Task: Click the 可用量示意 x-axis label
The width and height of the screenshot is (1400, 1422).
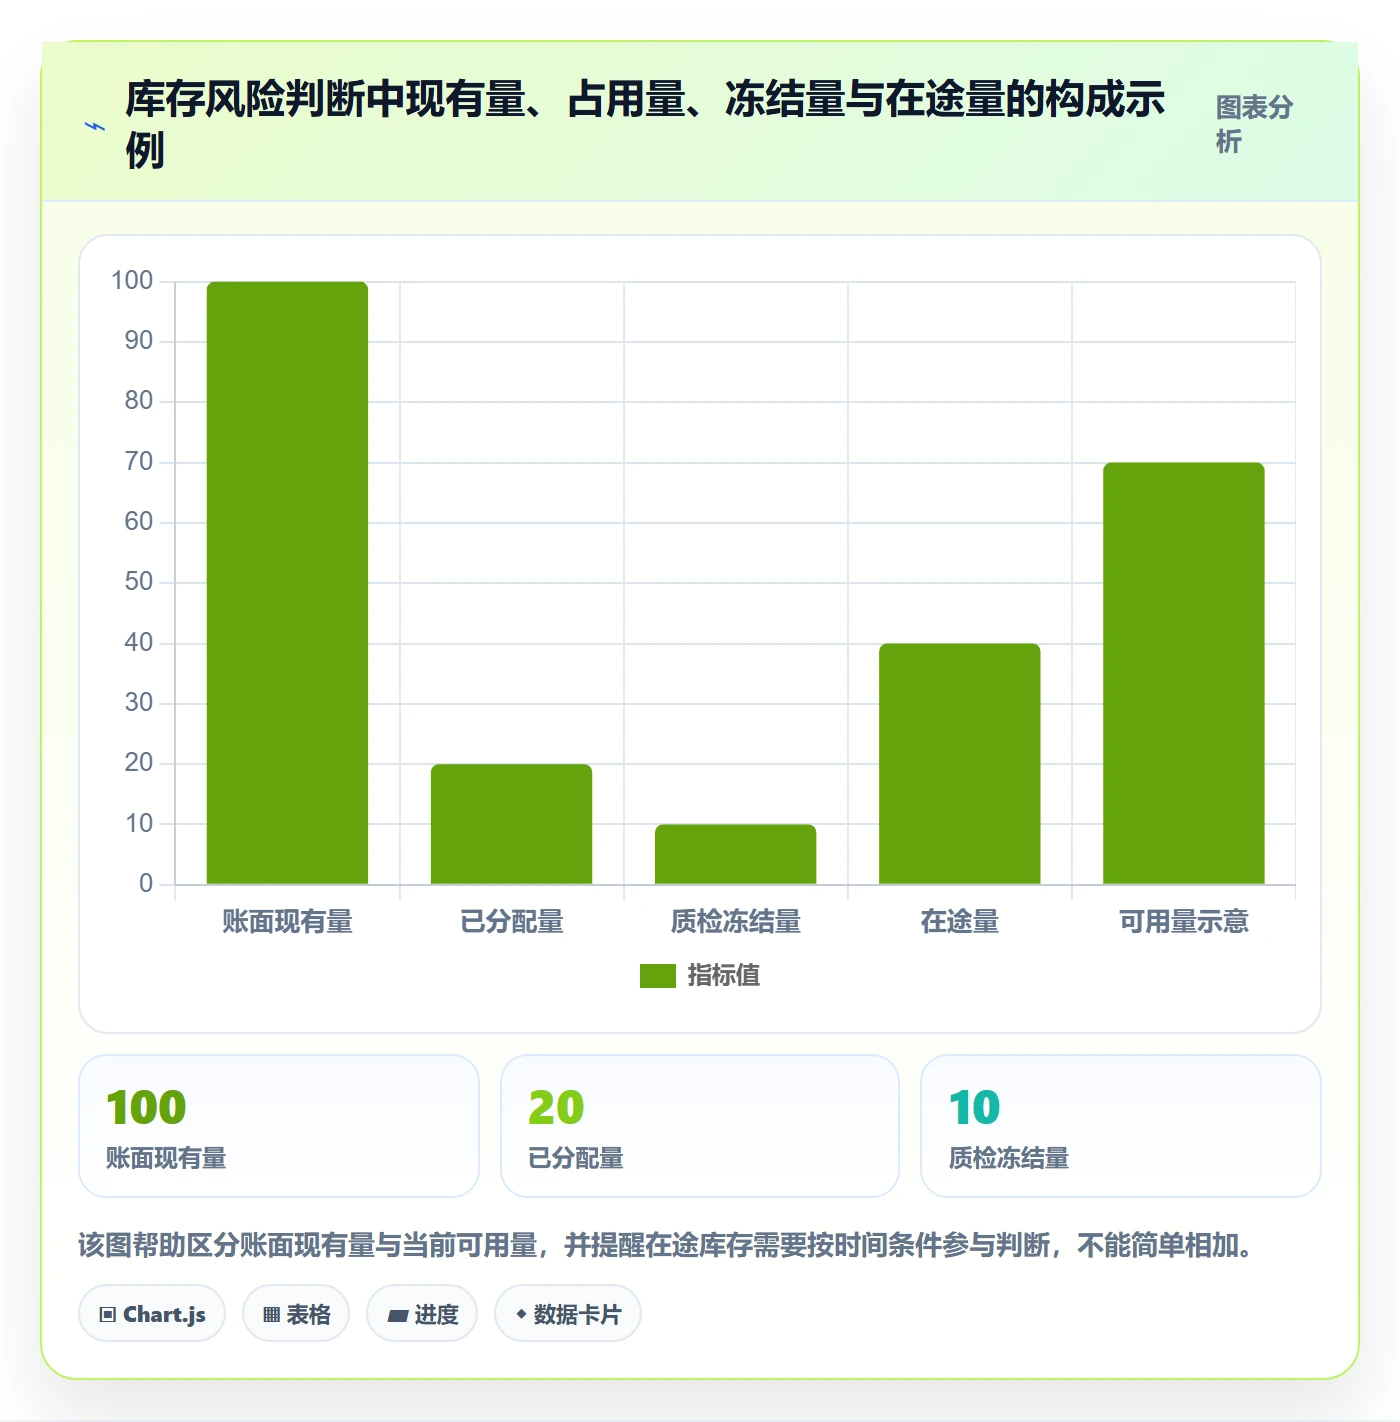Action: [x=1183, y=921]
